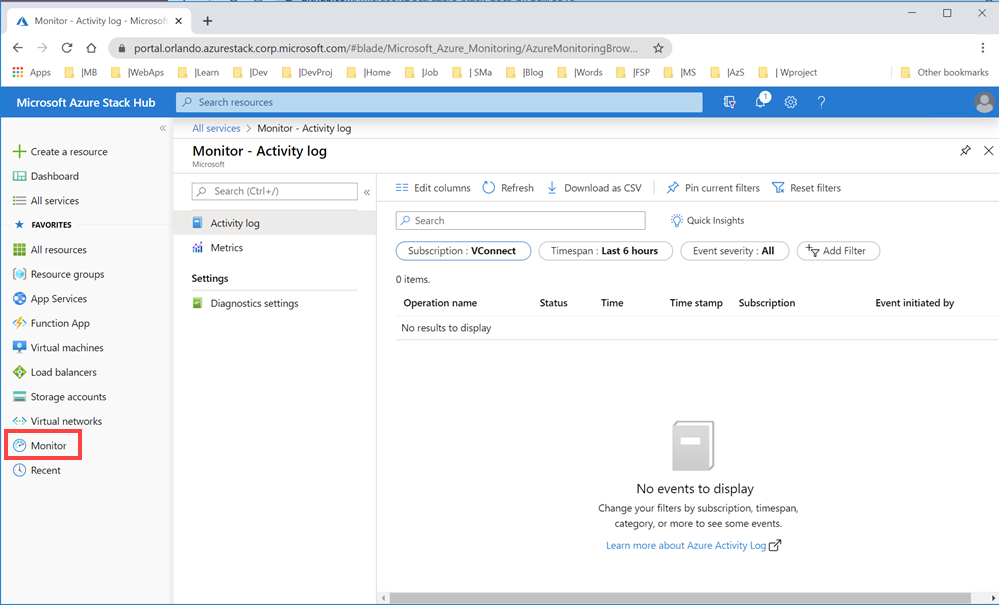
Task: Pin the Activity log blade to dashboard
Action: [964, 150]
